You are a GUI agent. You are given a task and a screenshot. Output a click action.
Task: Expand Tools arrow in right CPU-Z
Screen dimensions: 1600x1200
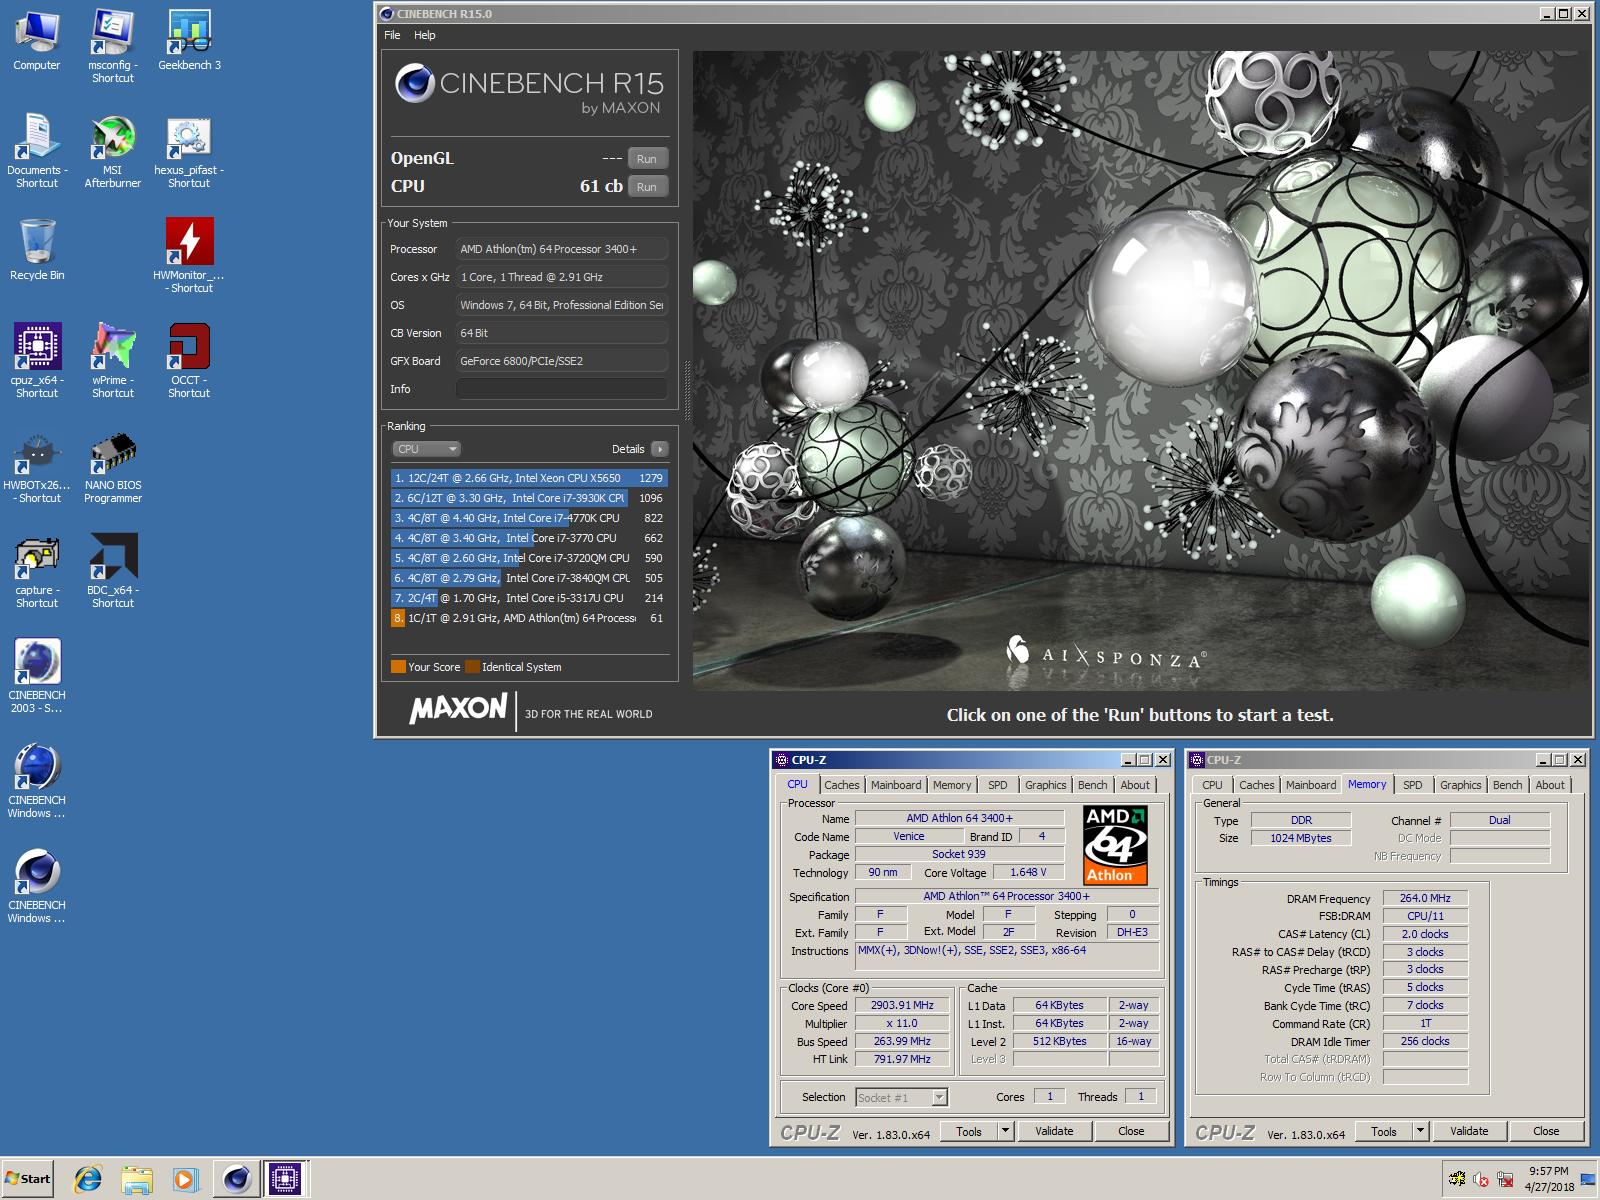coord(1420,1131)
